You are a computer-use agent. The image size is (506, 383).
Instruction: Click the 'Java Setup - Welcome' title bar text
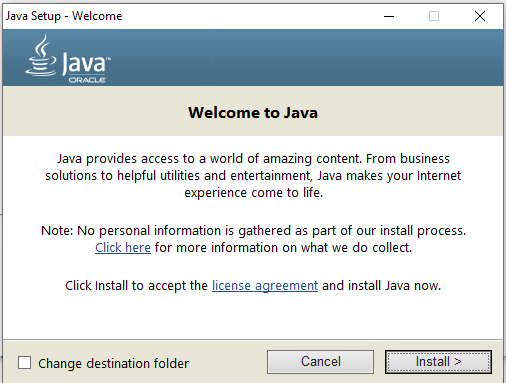pyautogui.click(x=64, y=16)
